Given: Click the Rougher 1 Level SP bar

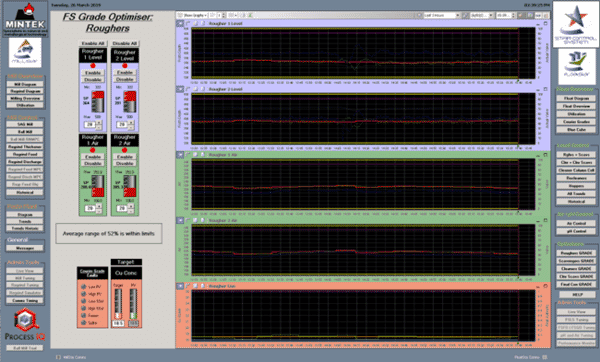Looking at the screenshot, I should [98, 102].
